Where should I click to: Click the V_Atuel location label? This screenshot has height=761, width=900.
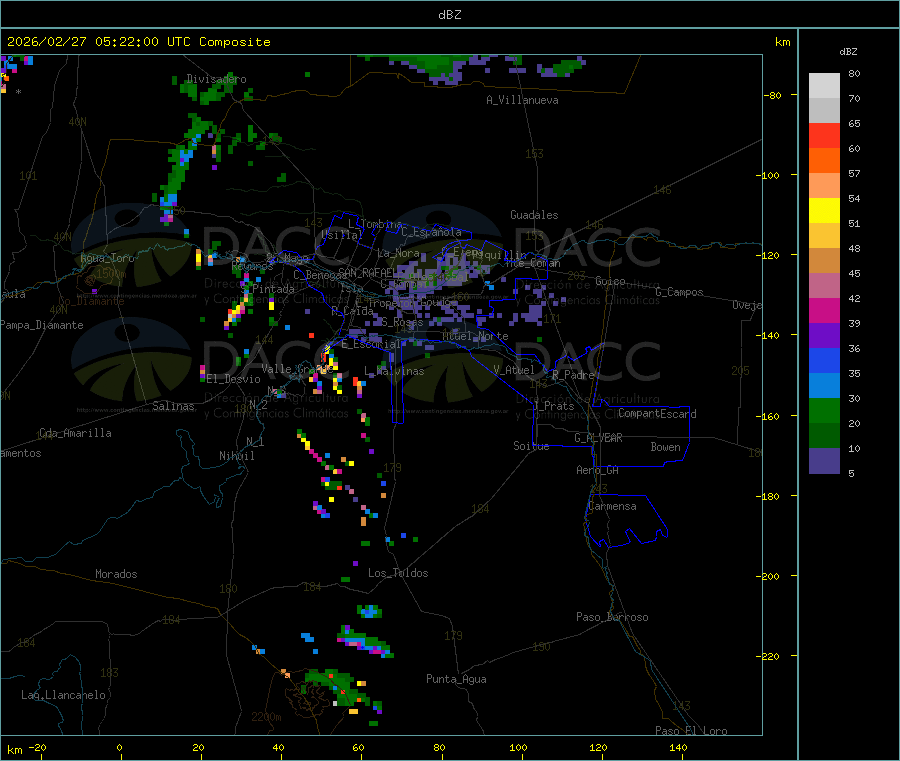click(x=514, y=370)
